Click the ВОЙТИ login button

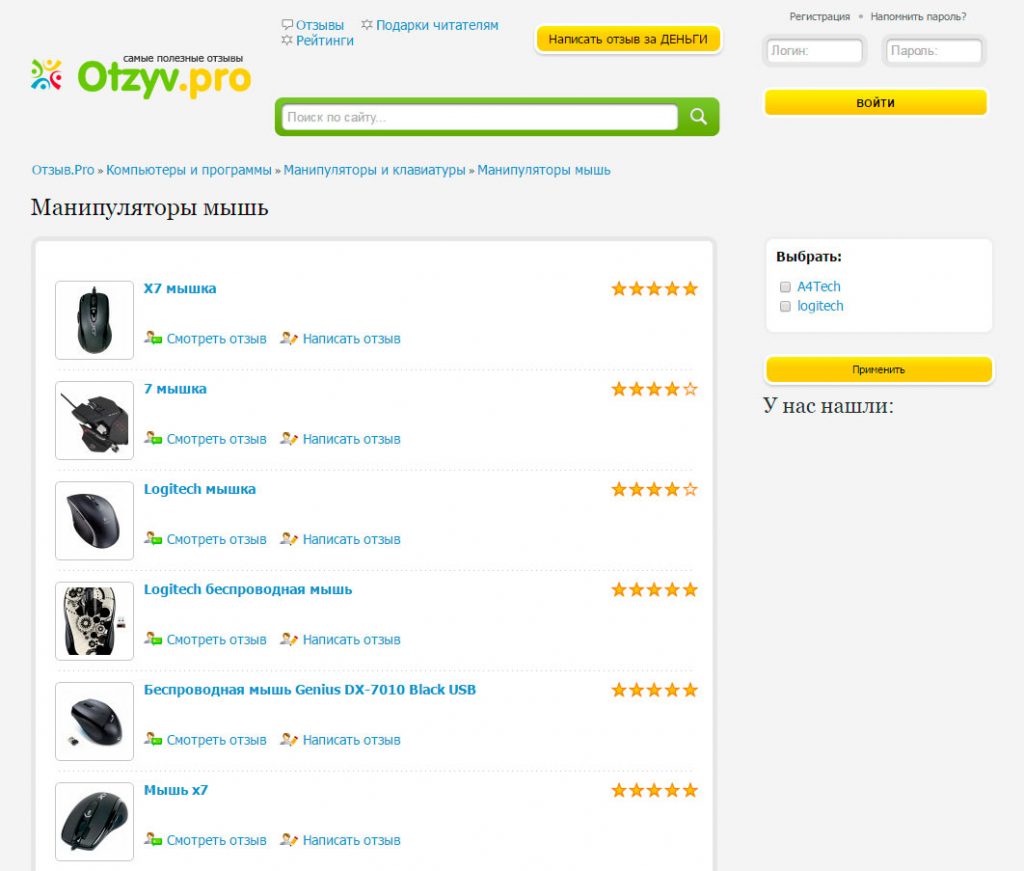875,103
